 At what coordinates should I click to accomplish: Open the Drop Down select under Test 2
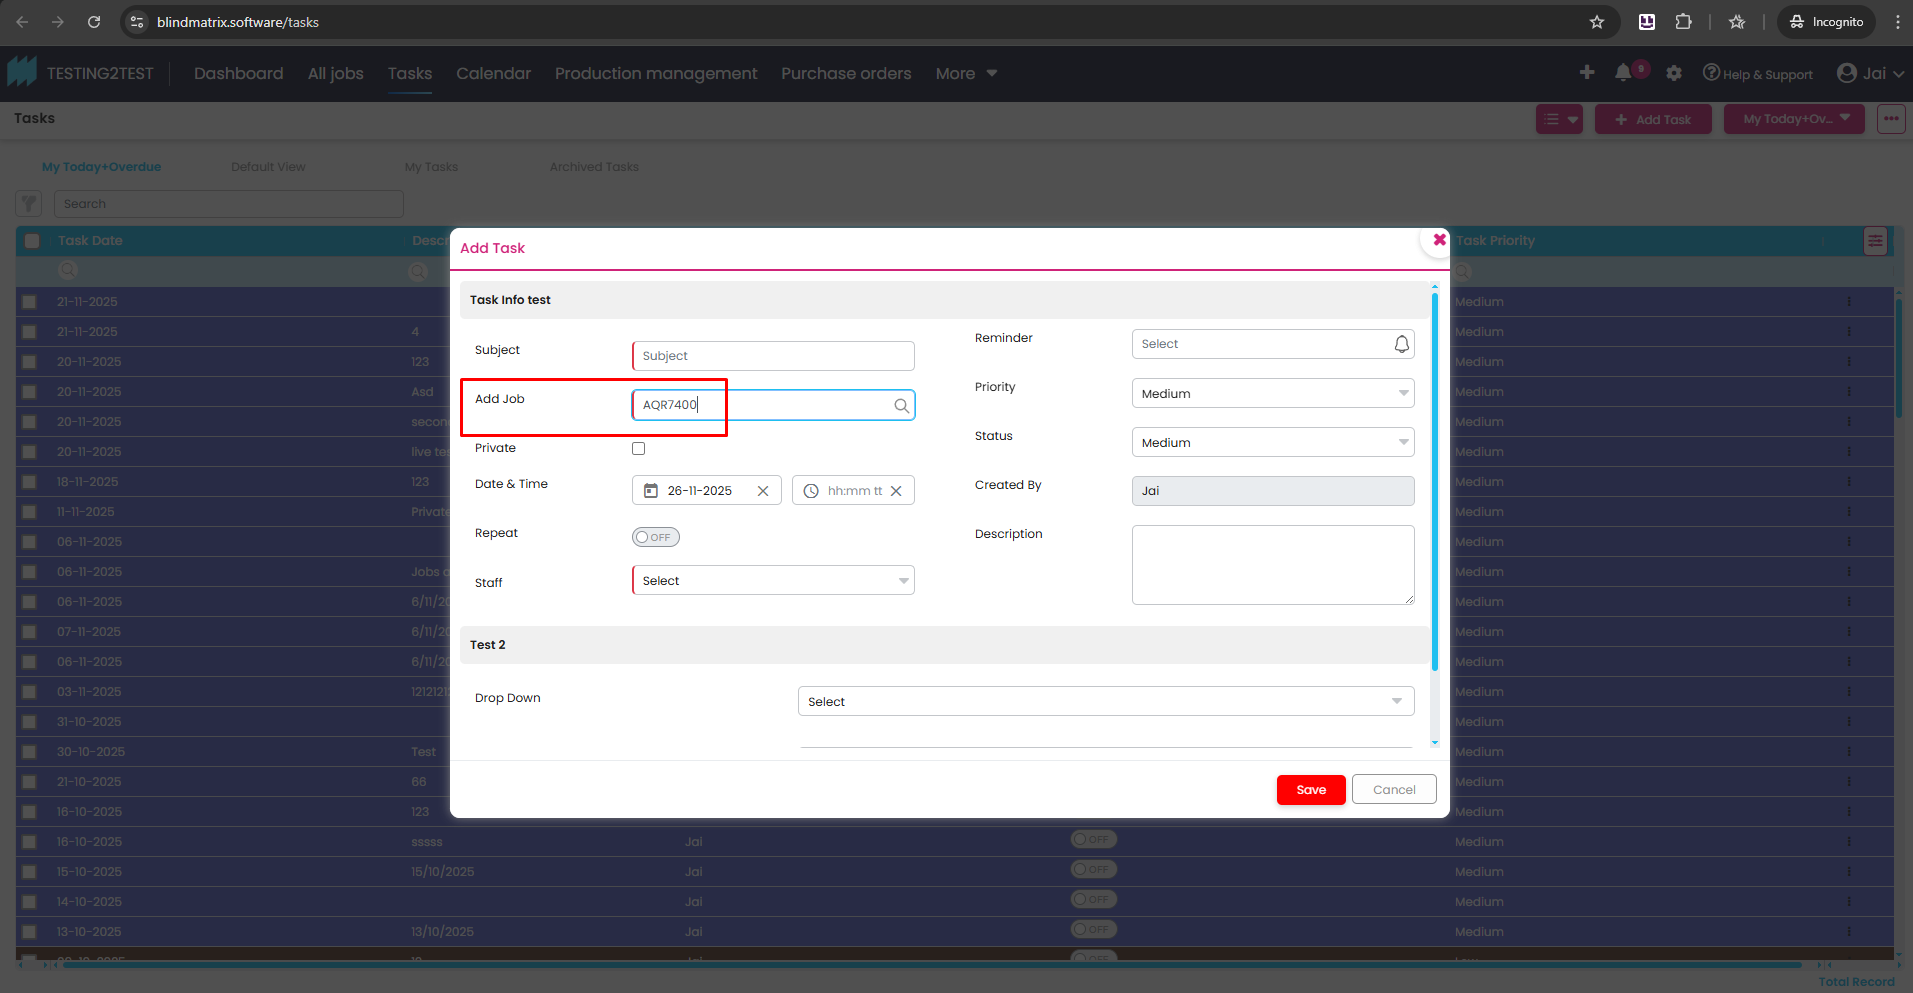point(1105,702)
